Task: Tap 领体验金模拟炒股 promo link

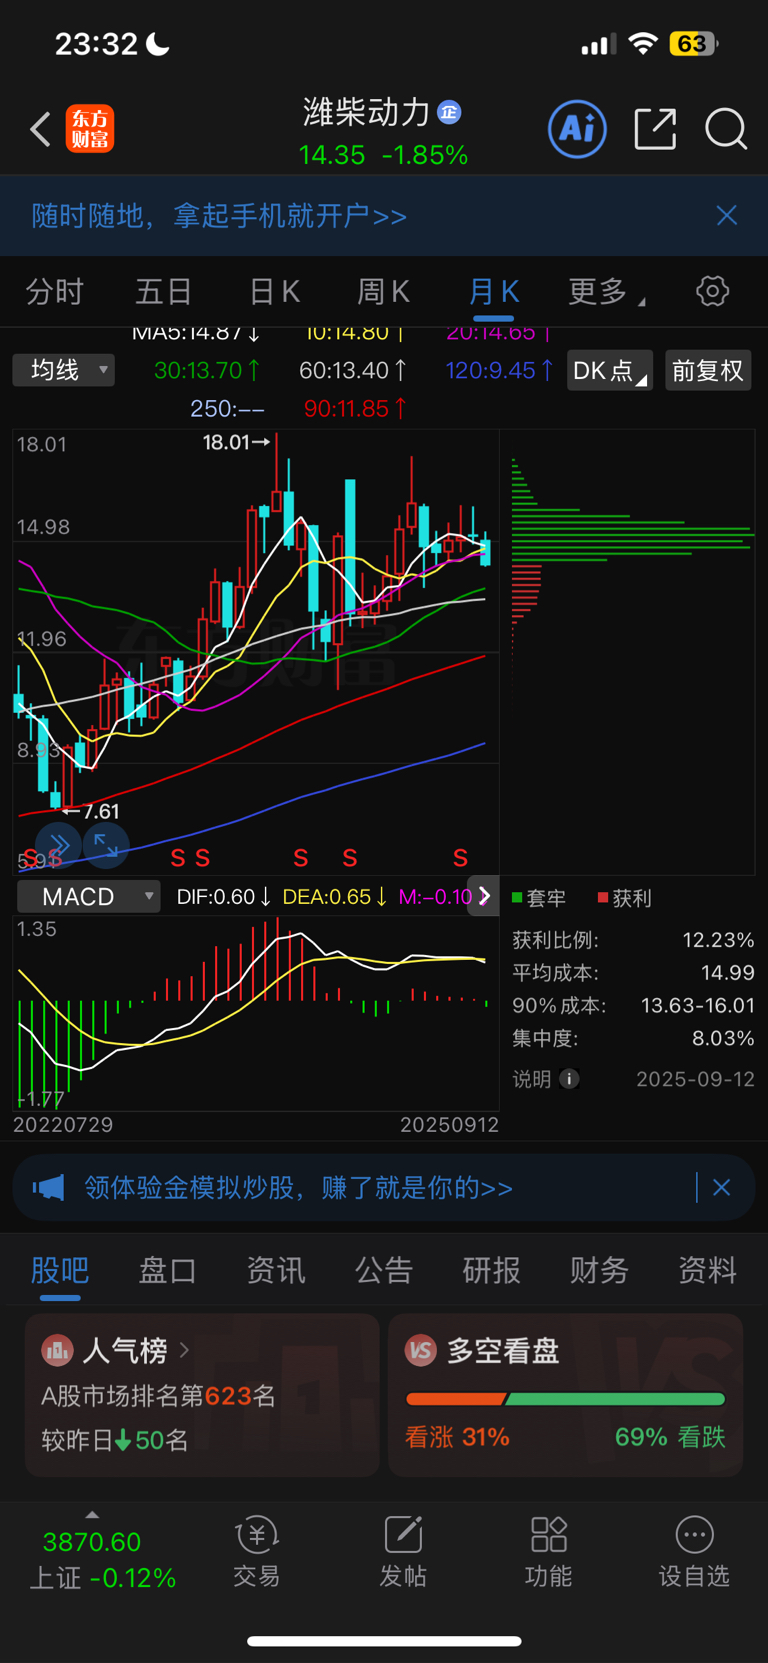Action: coord(299,1187)
